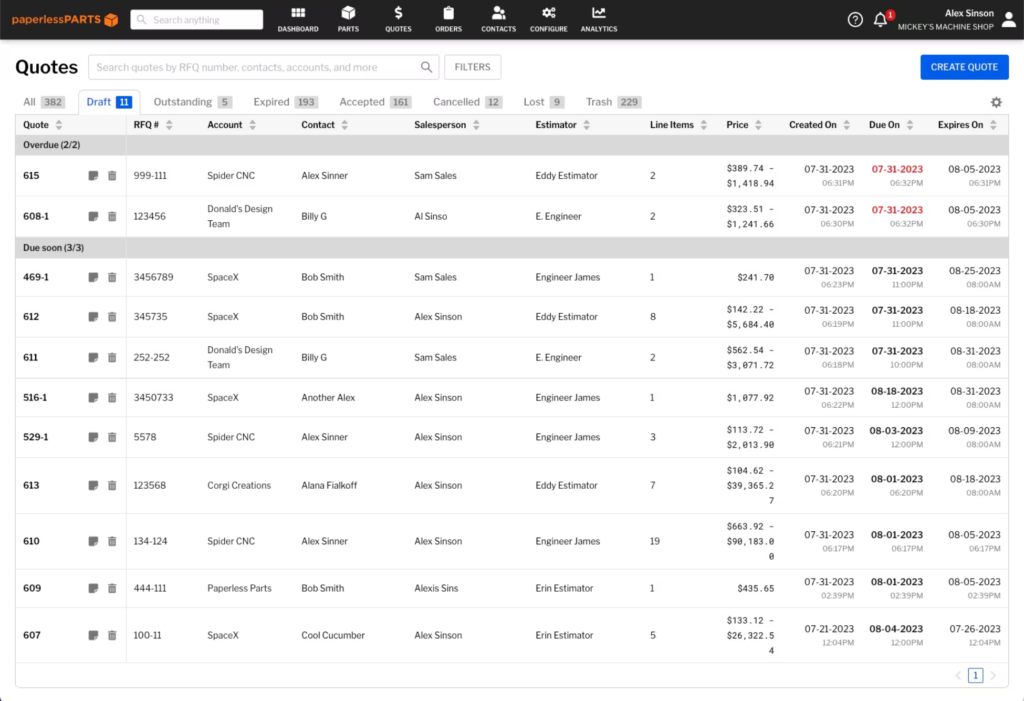
Task: Open notifications with the bell icon
Action: (x=879, y=19)
